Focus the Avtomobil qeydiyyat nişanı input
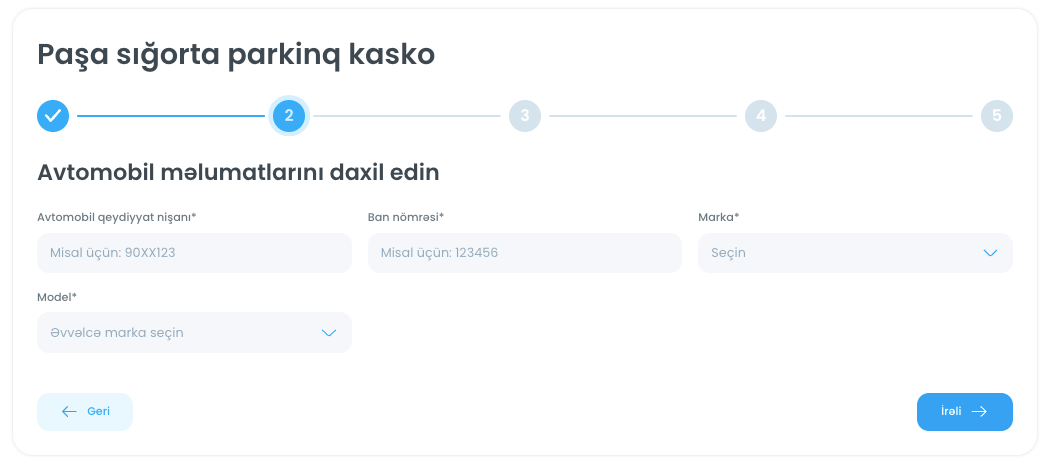Screen dimensions: 1051x466 (194, 253)
